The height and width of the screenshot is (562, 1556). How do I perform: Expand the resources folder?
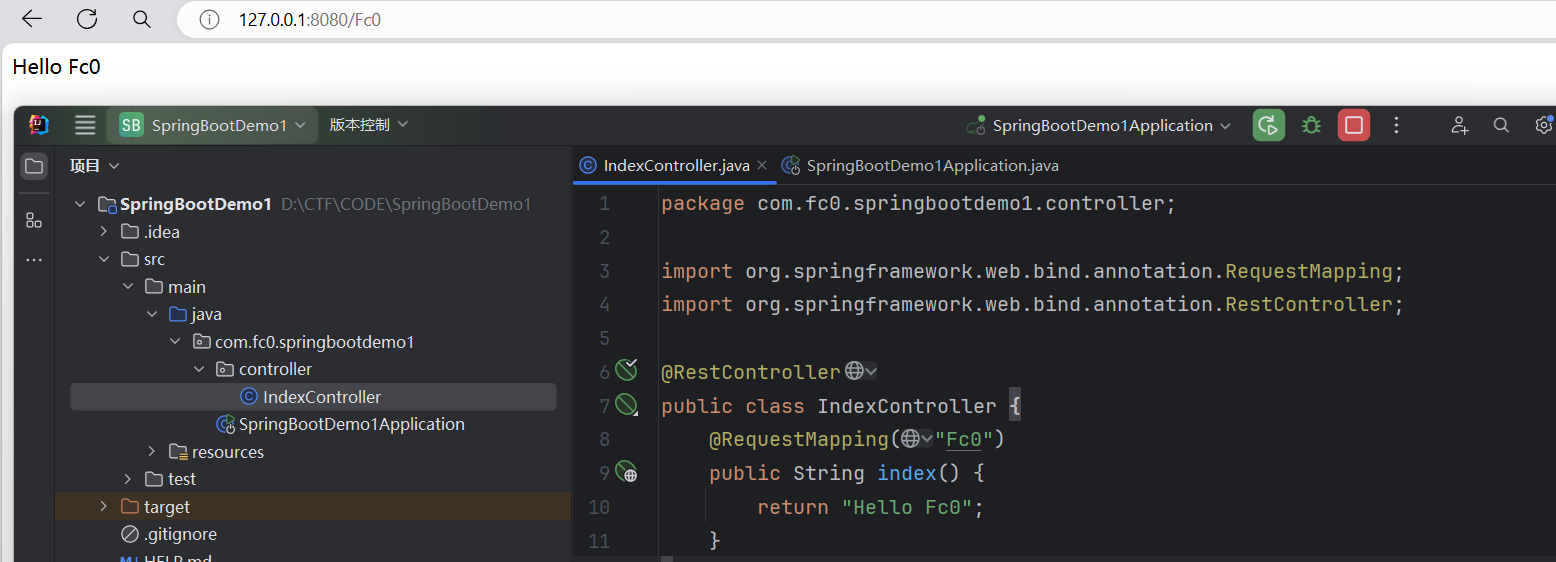coord(152,452)
